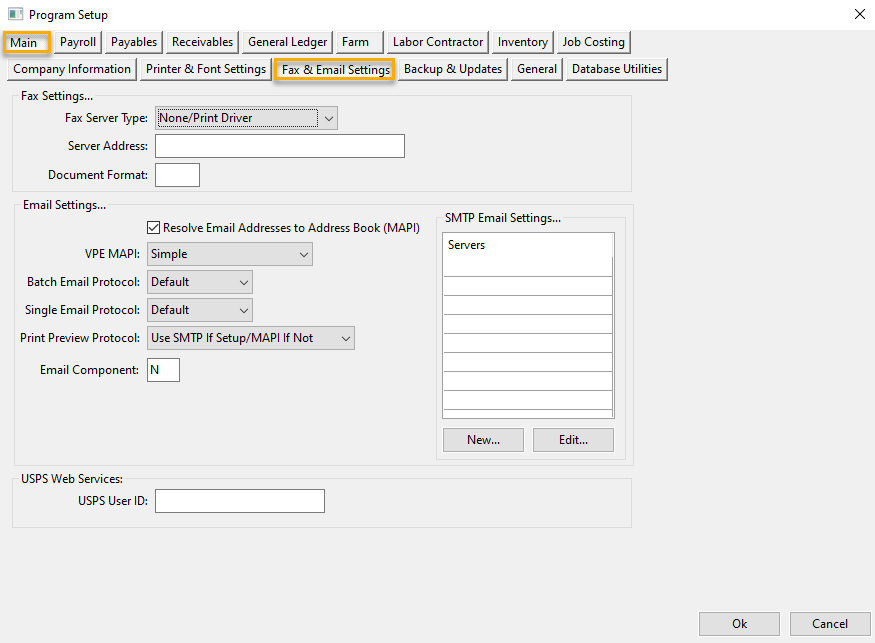Click the Program Setup window icon
Viewport: 875px width, 643px height.
(15, 15)
